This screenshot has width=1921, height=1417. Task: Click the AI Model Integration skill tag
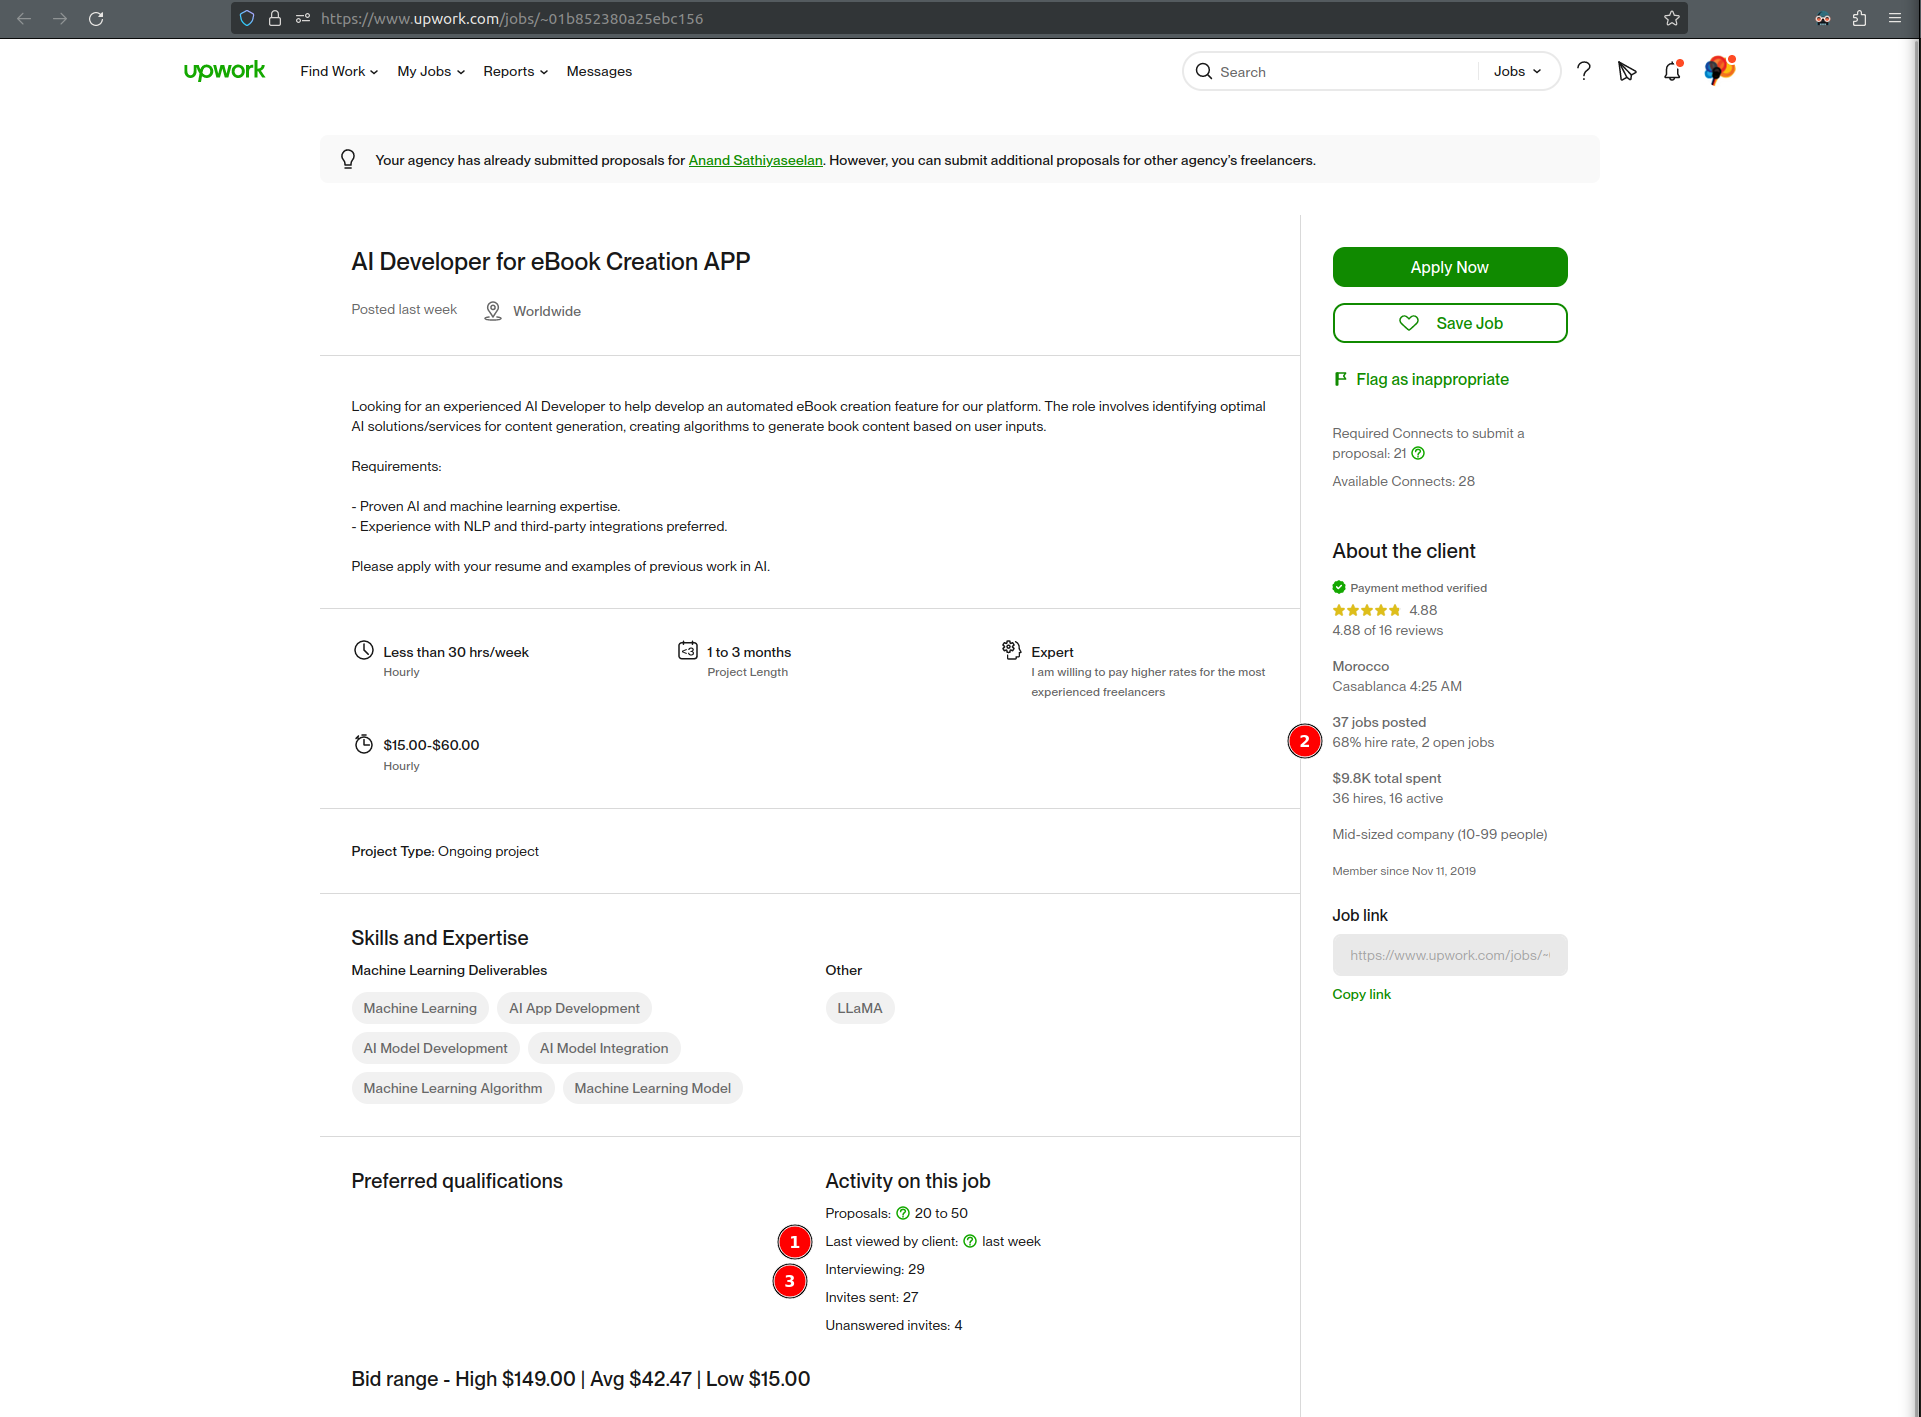[604, 1048]
